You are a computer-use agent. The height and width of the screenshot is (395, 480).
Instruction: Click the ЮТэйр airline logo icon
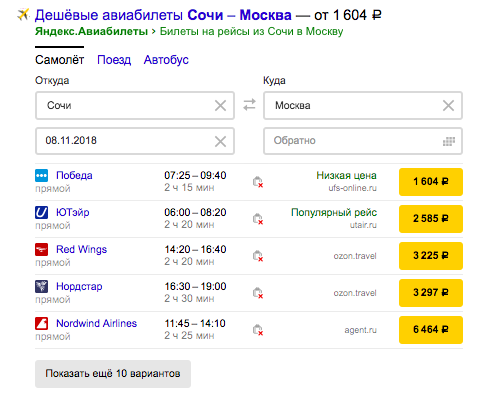41,213
